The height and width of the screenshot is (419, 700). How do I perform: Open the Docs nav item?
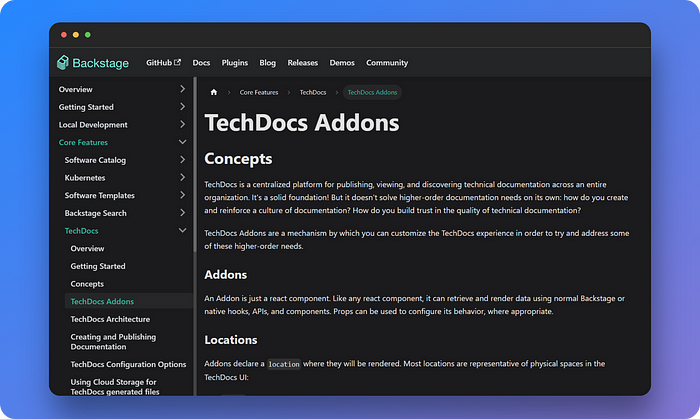point(201,63)
